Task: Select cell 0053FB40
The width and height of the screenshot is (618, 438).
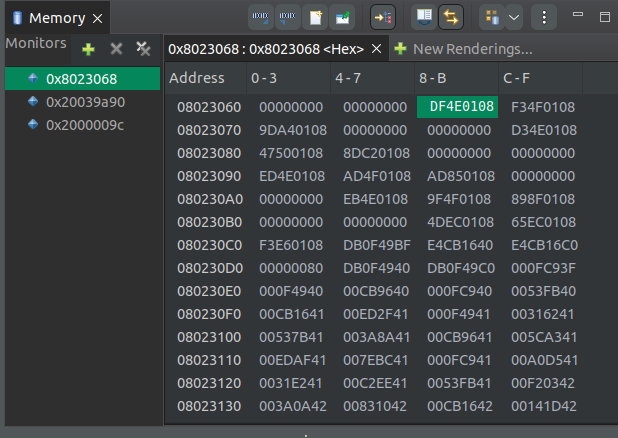Action: [x=544, y=291]
